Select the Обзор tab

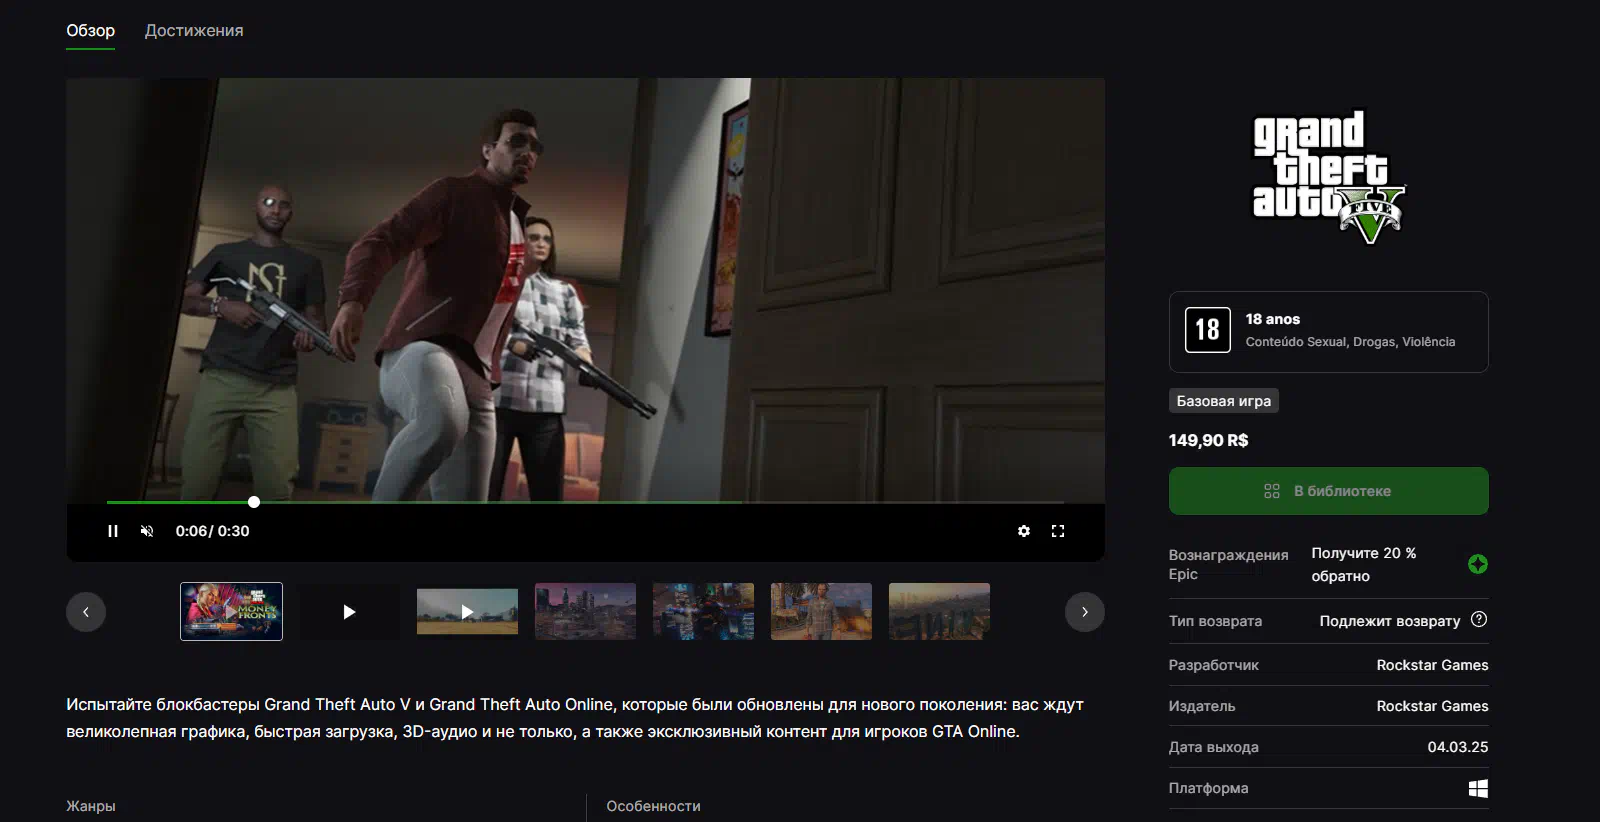(x=91, y=31)
